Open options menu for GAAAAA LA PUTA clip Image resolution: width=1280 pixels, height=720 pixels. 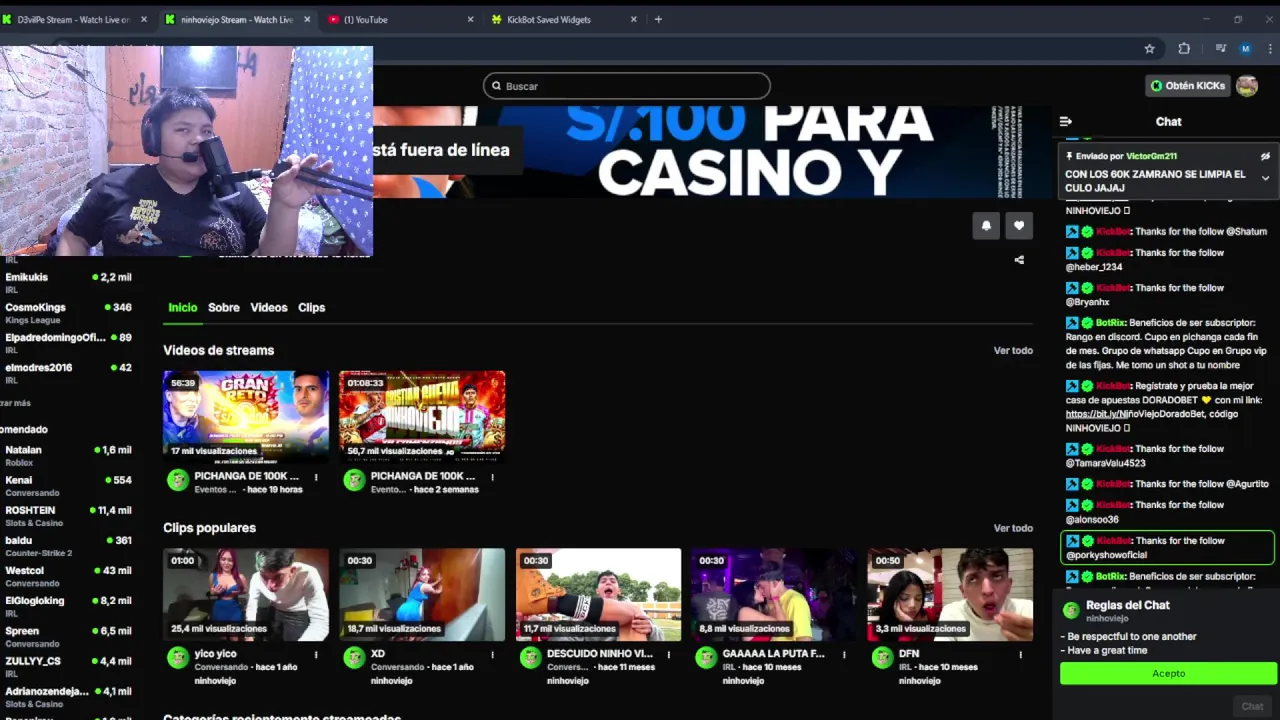[x=844, y=655]
